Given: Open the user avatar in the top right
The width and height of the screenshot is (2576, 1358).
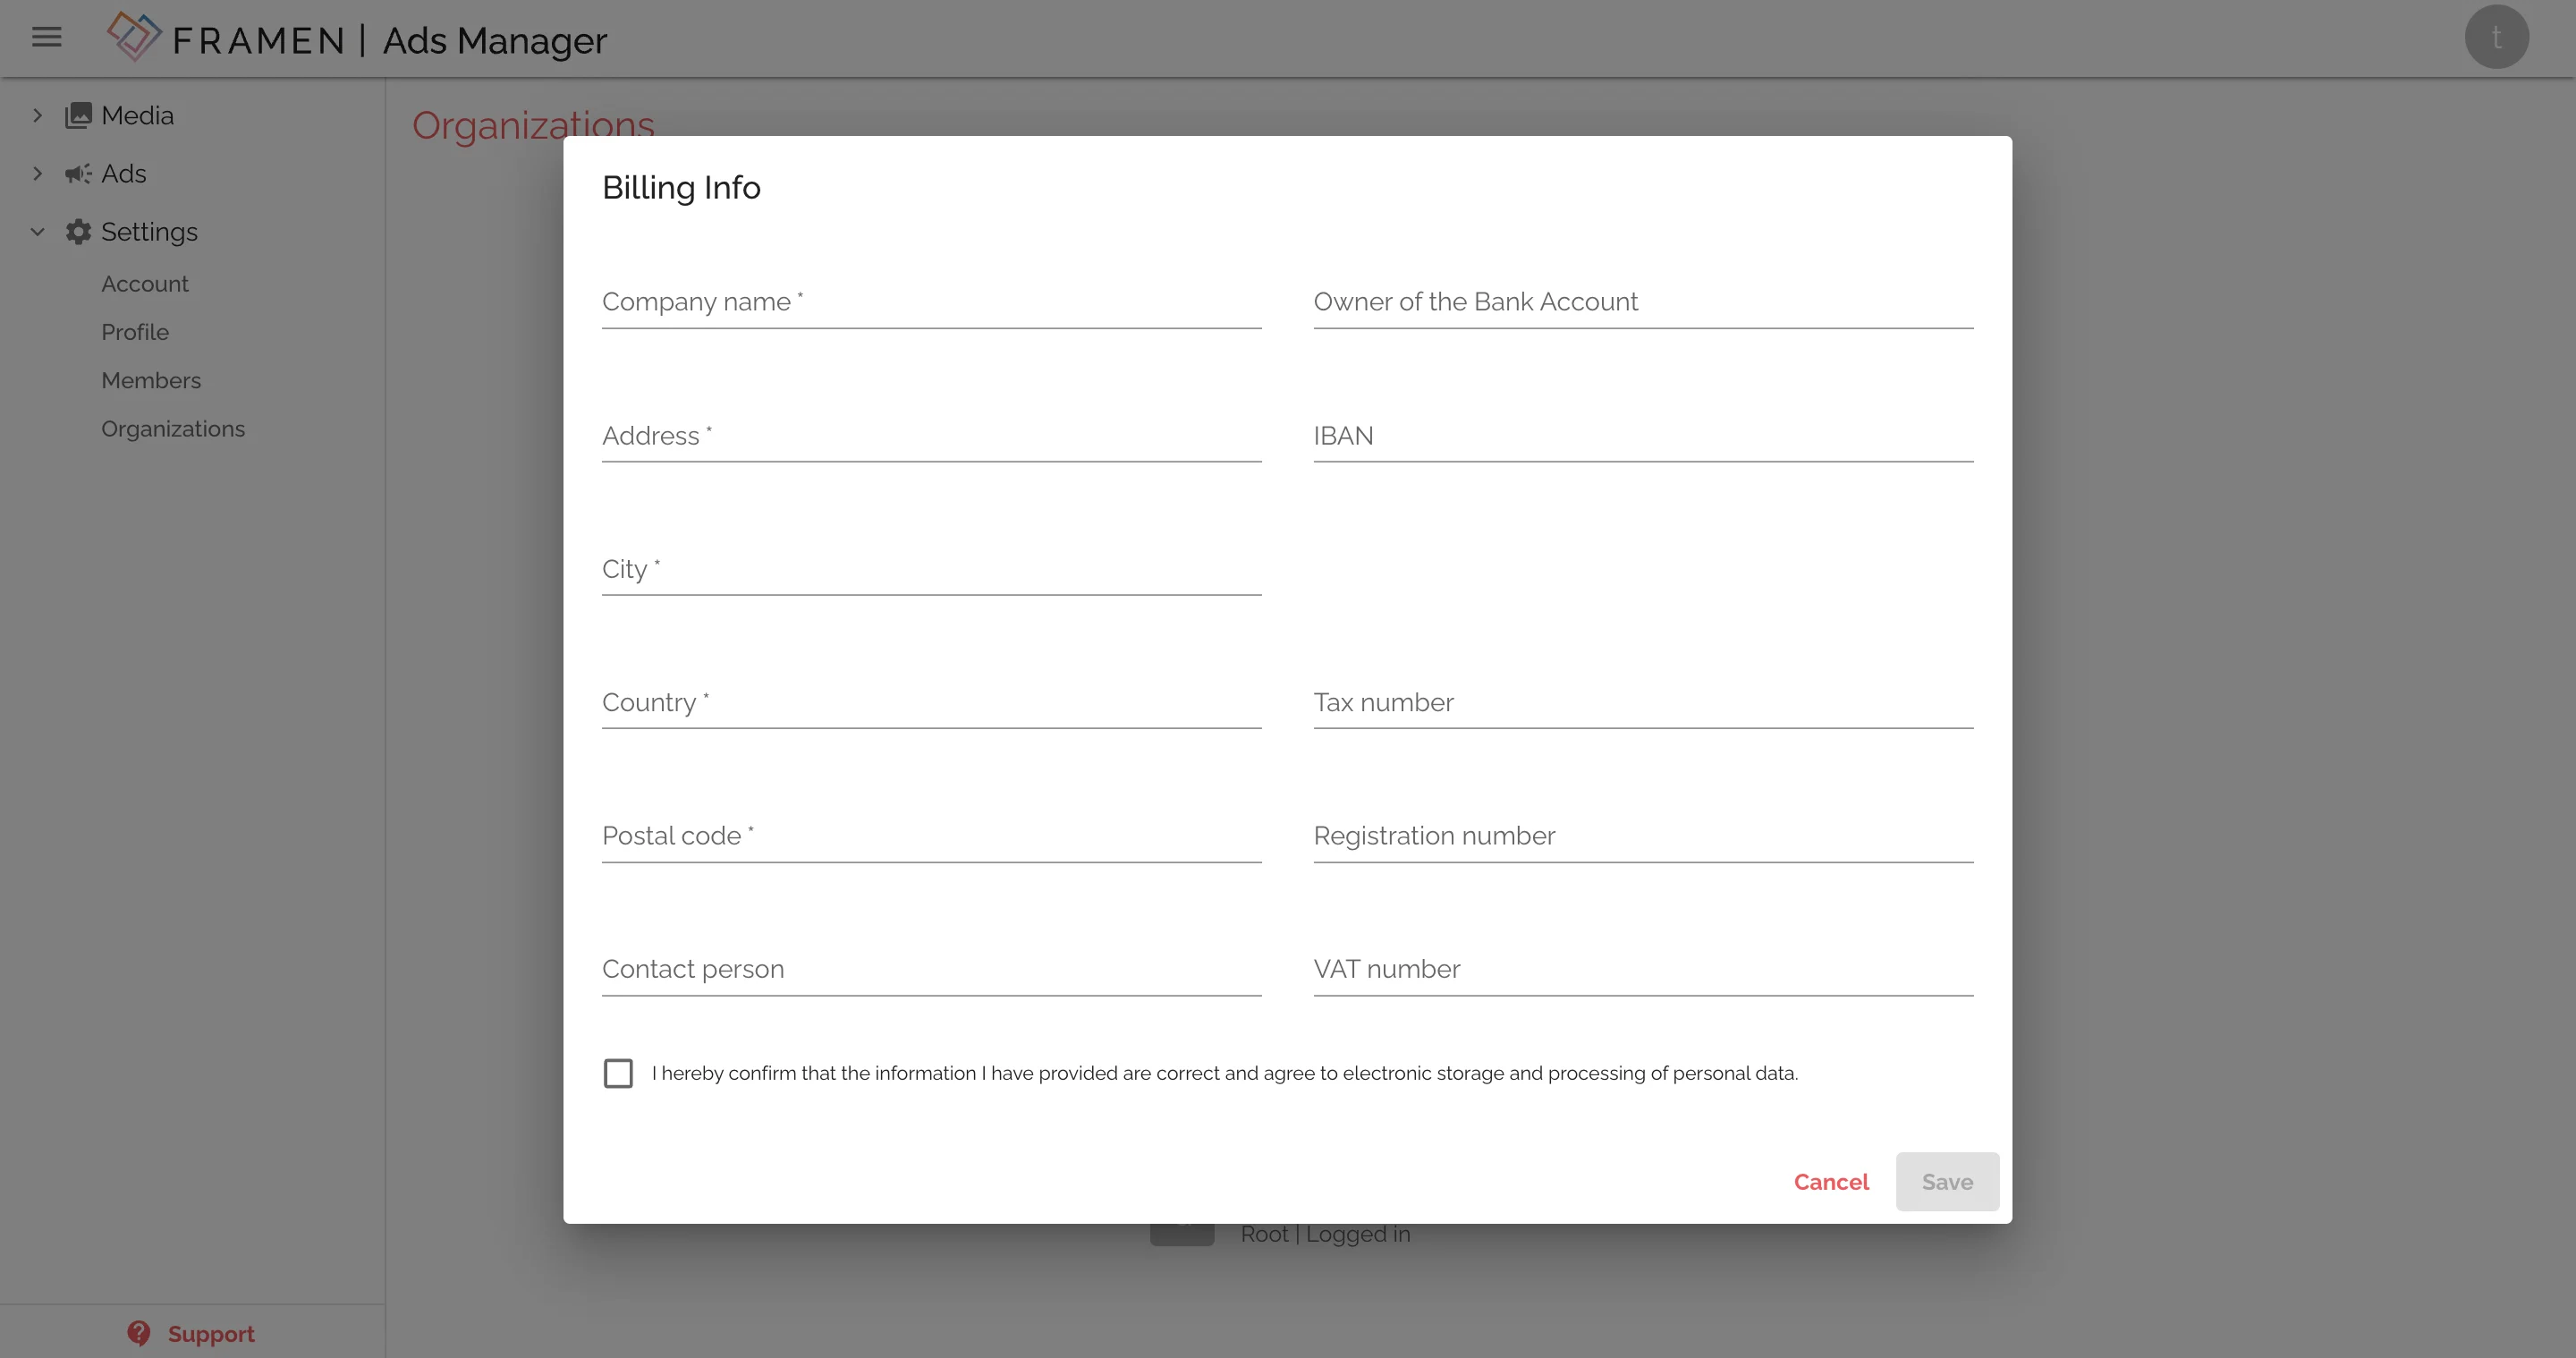Looking at the screenshot, I should pos(2496,38).
